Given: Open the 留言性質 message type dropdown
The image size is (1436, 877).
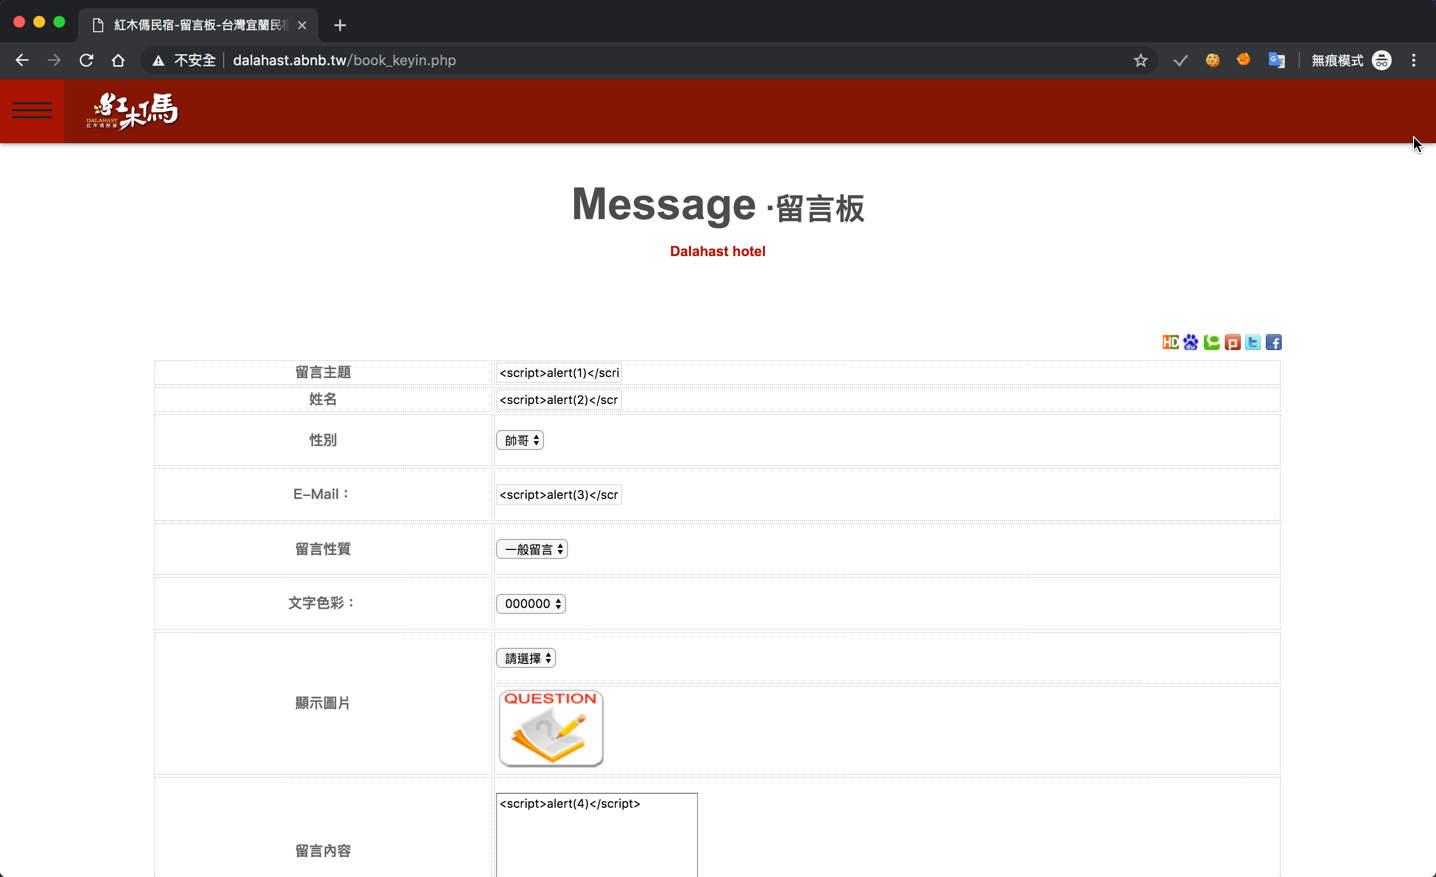Looking at the screenshot, I should [x=532, y=549].
